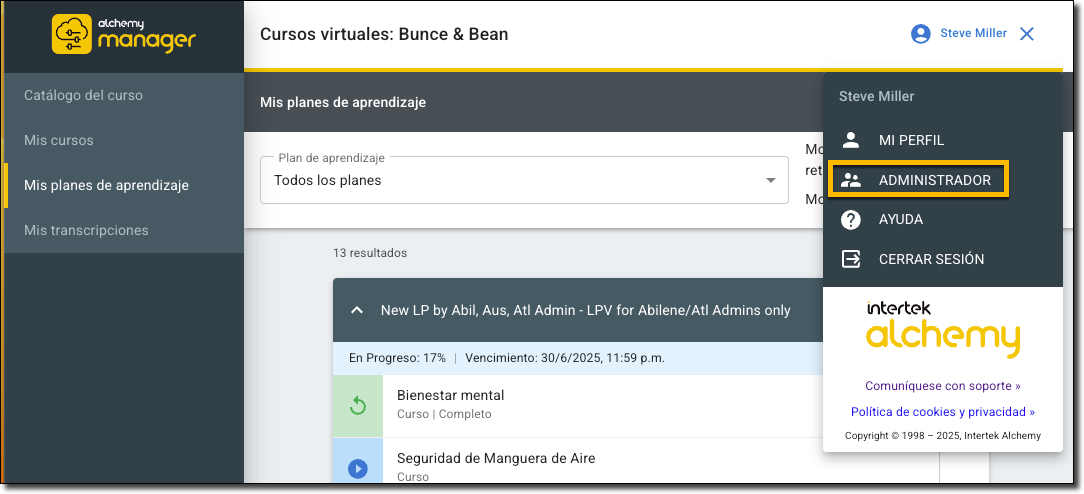Select CERRAR SESIÓN to log out
Screen dimensions: 1084x494
(931, 259)
